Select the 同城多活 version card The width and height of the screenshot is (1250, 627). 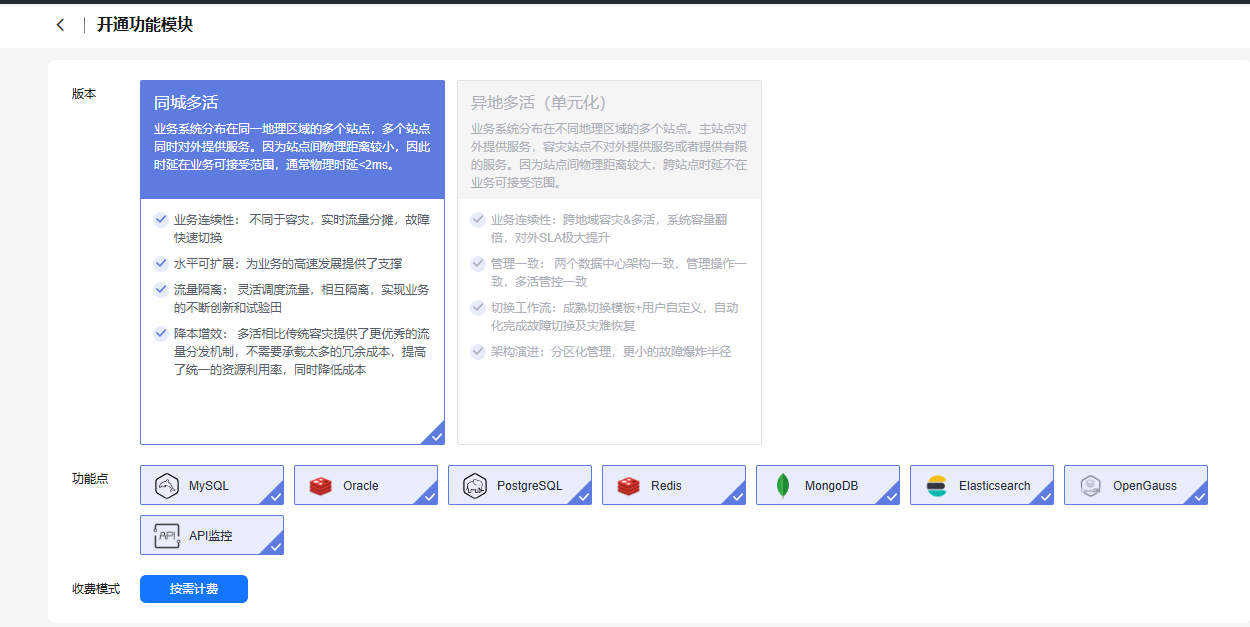[x=292, y=262]
